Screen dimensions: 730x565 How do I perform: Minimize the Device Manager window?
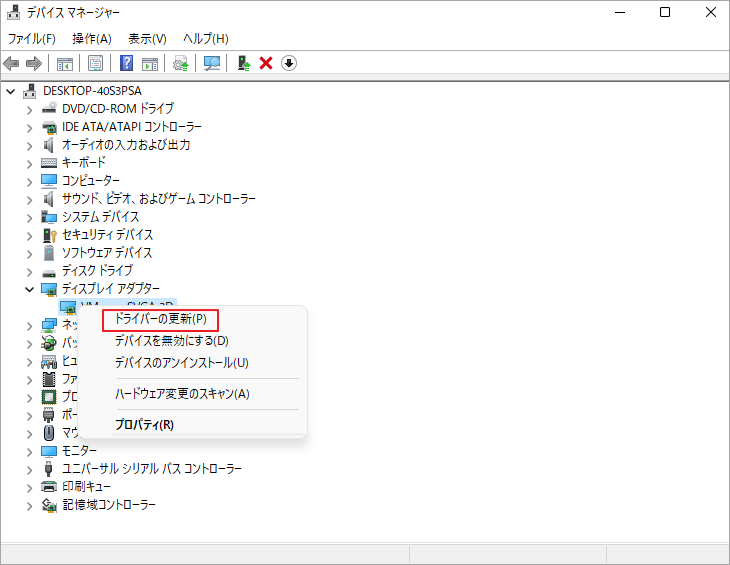(x=620, y=13)
